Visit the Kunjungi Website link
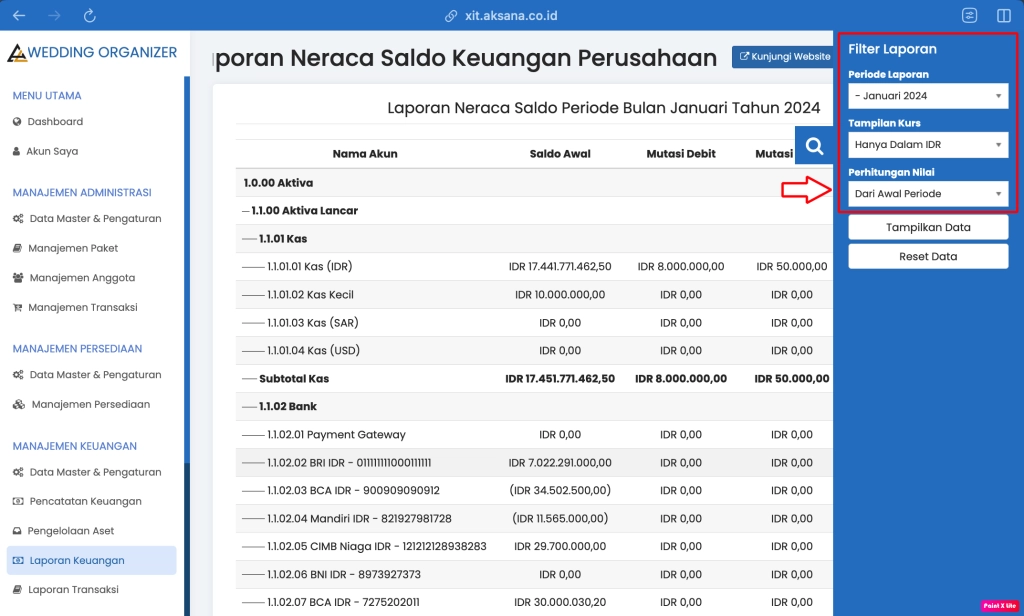The height and width of the screenshot is (616, 1024). pyautogui.click(x=783, y=57)
